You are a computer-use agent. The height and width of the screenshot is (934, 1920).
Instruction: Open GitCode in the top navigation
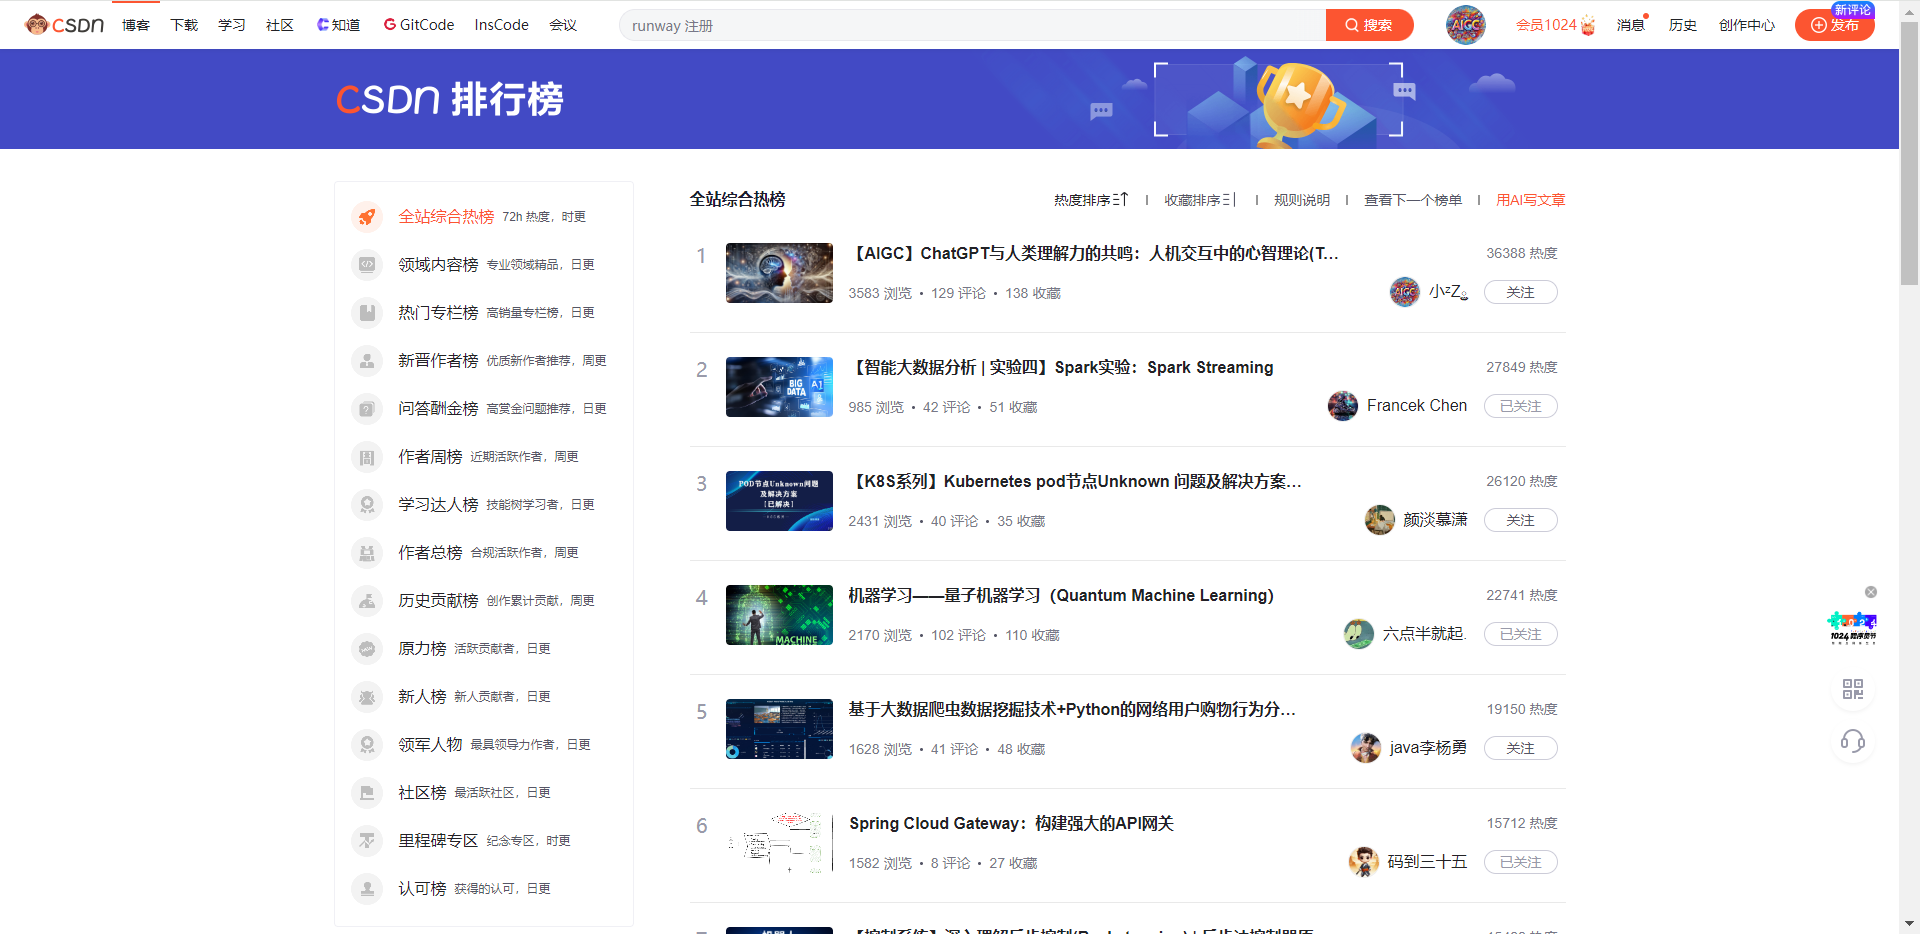(x=419, y=25)
